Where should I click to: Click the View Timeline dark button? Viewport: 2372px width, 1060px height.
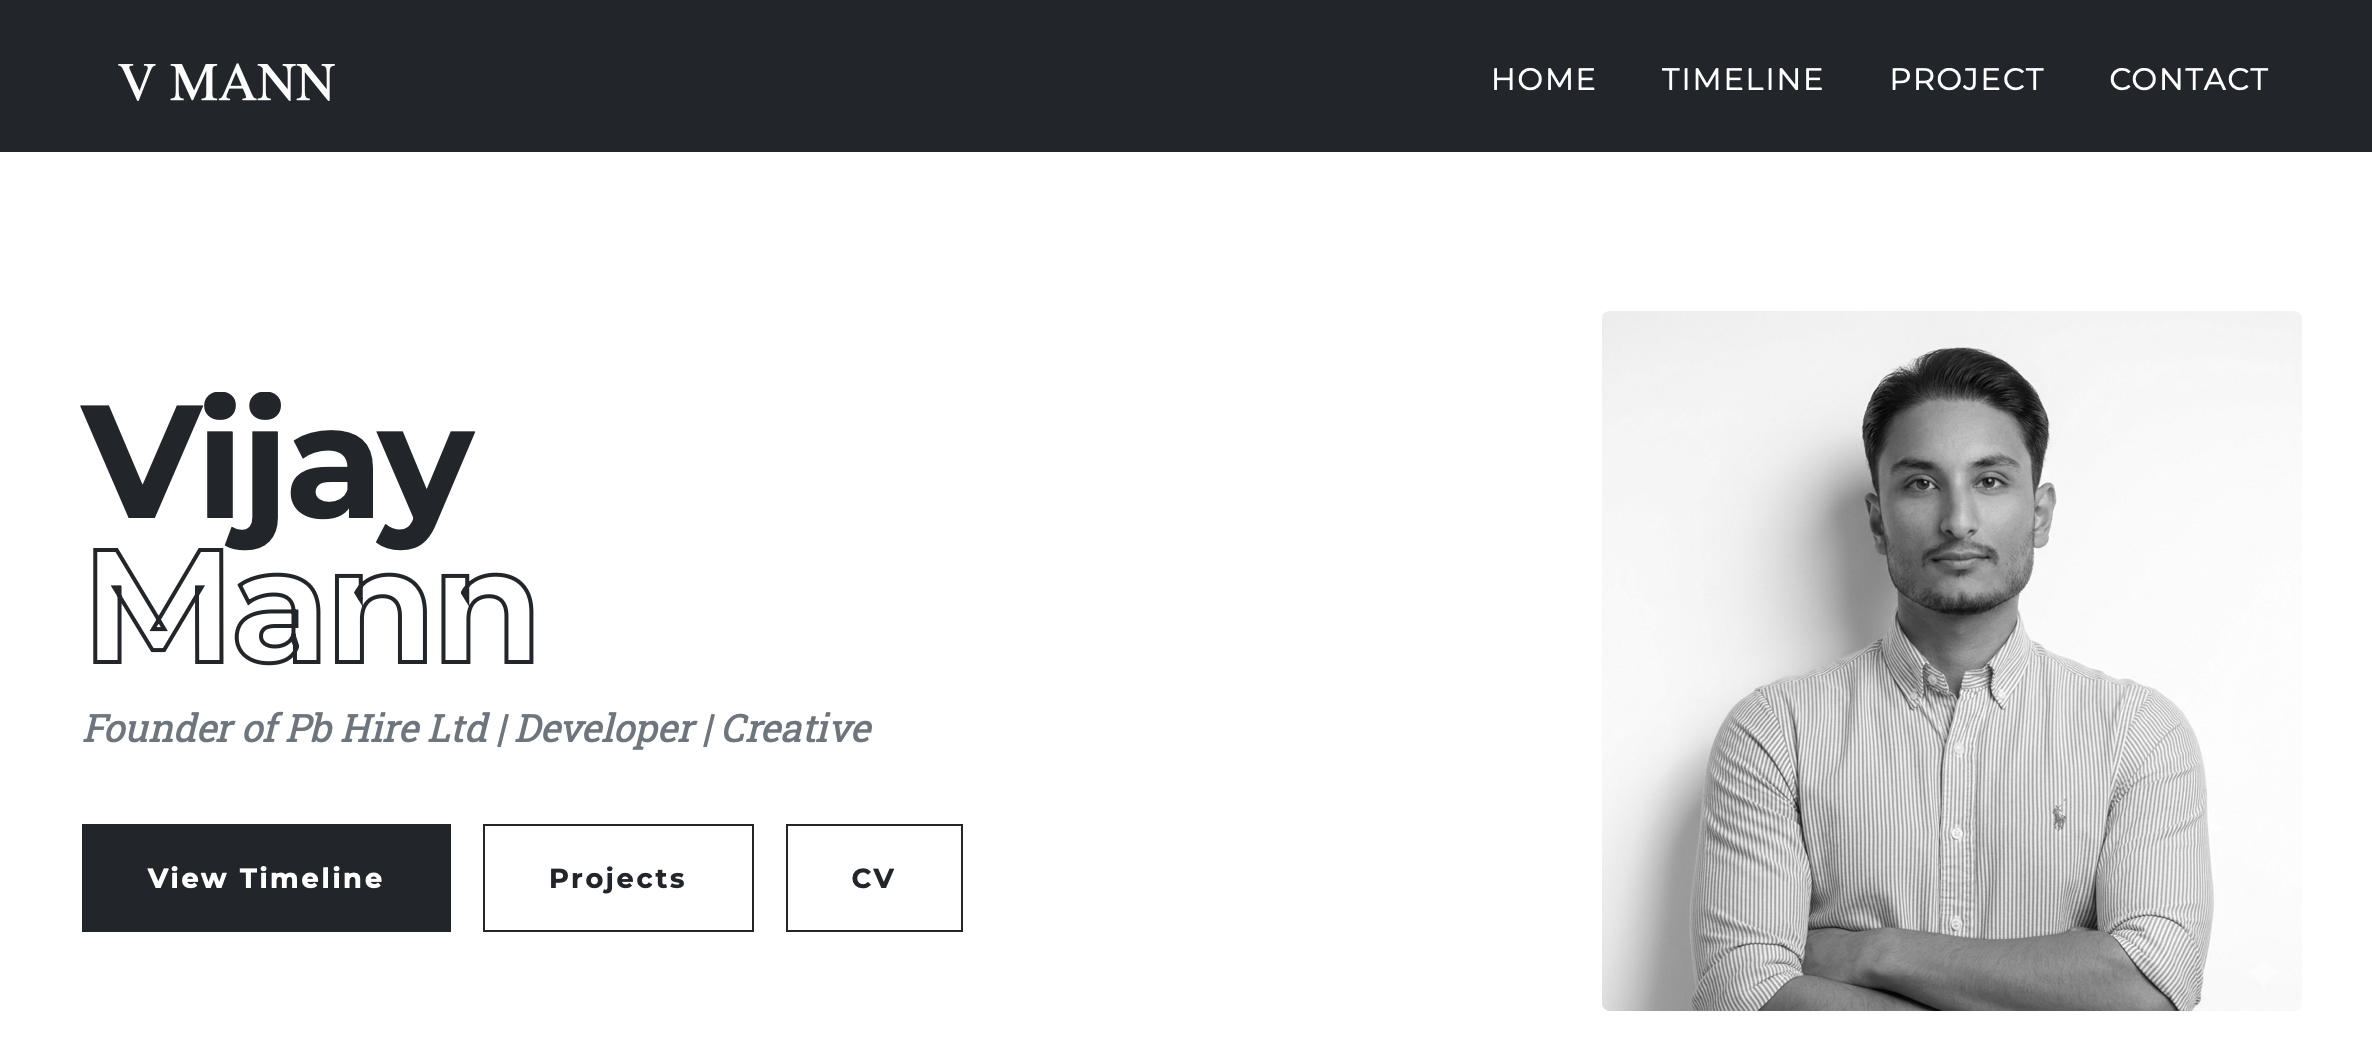click(x=265, y=877)
